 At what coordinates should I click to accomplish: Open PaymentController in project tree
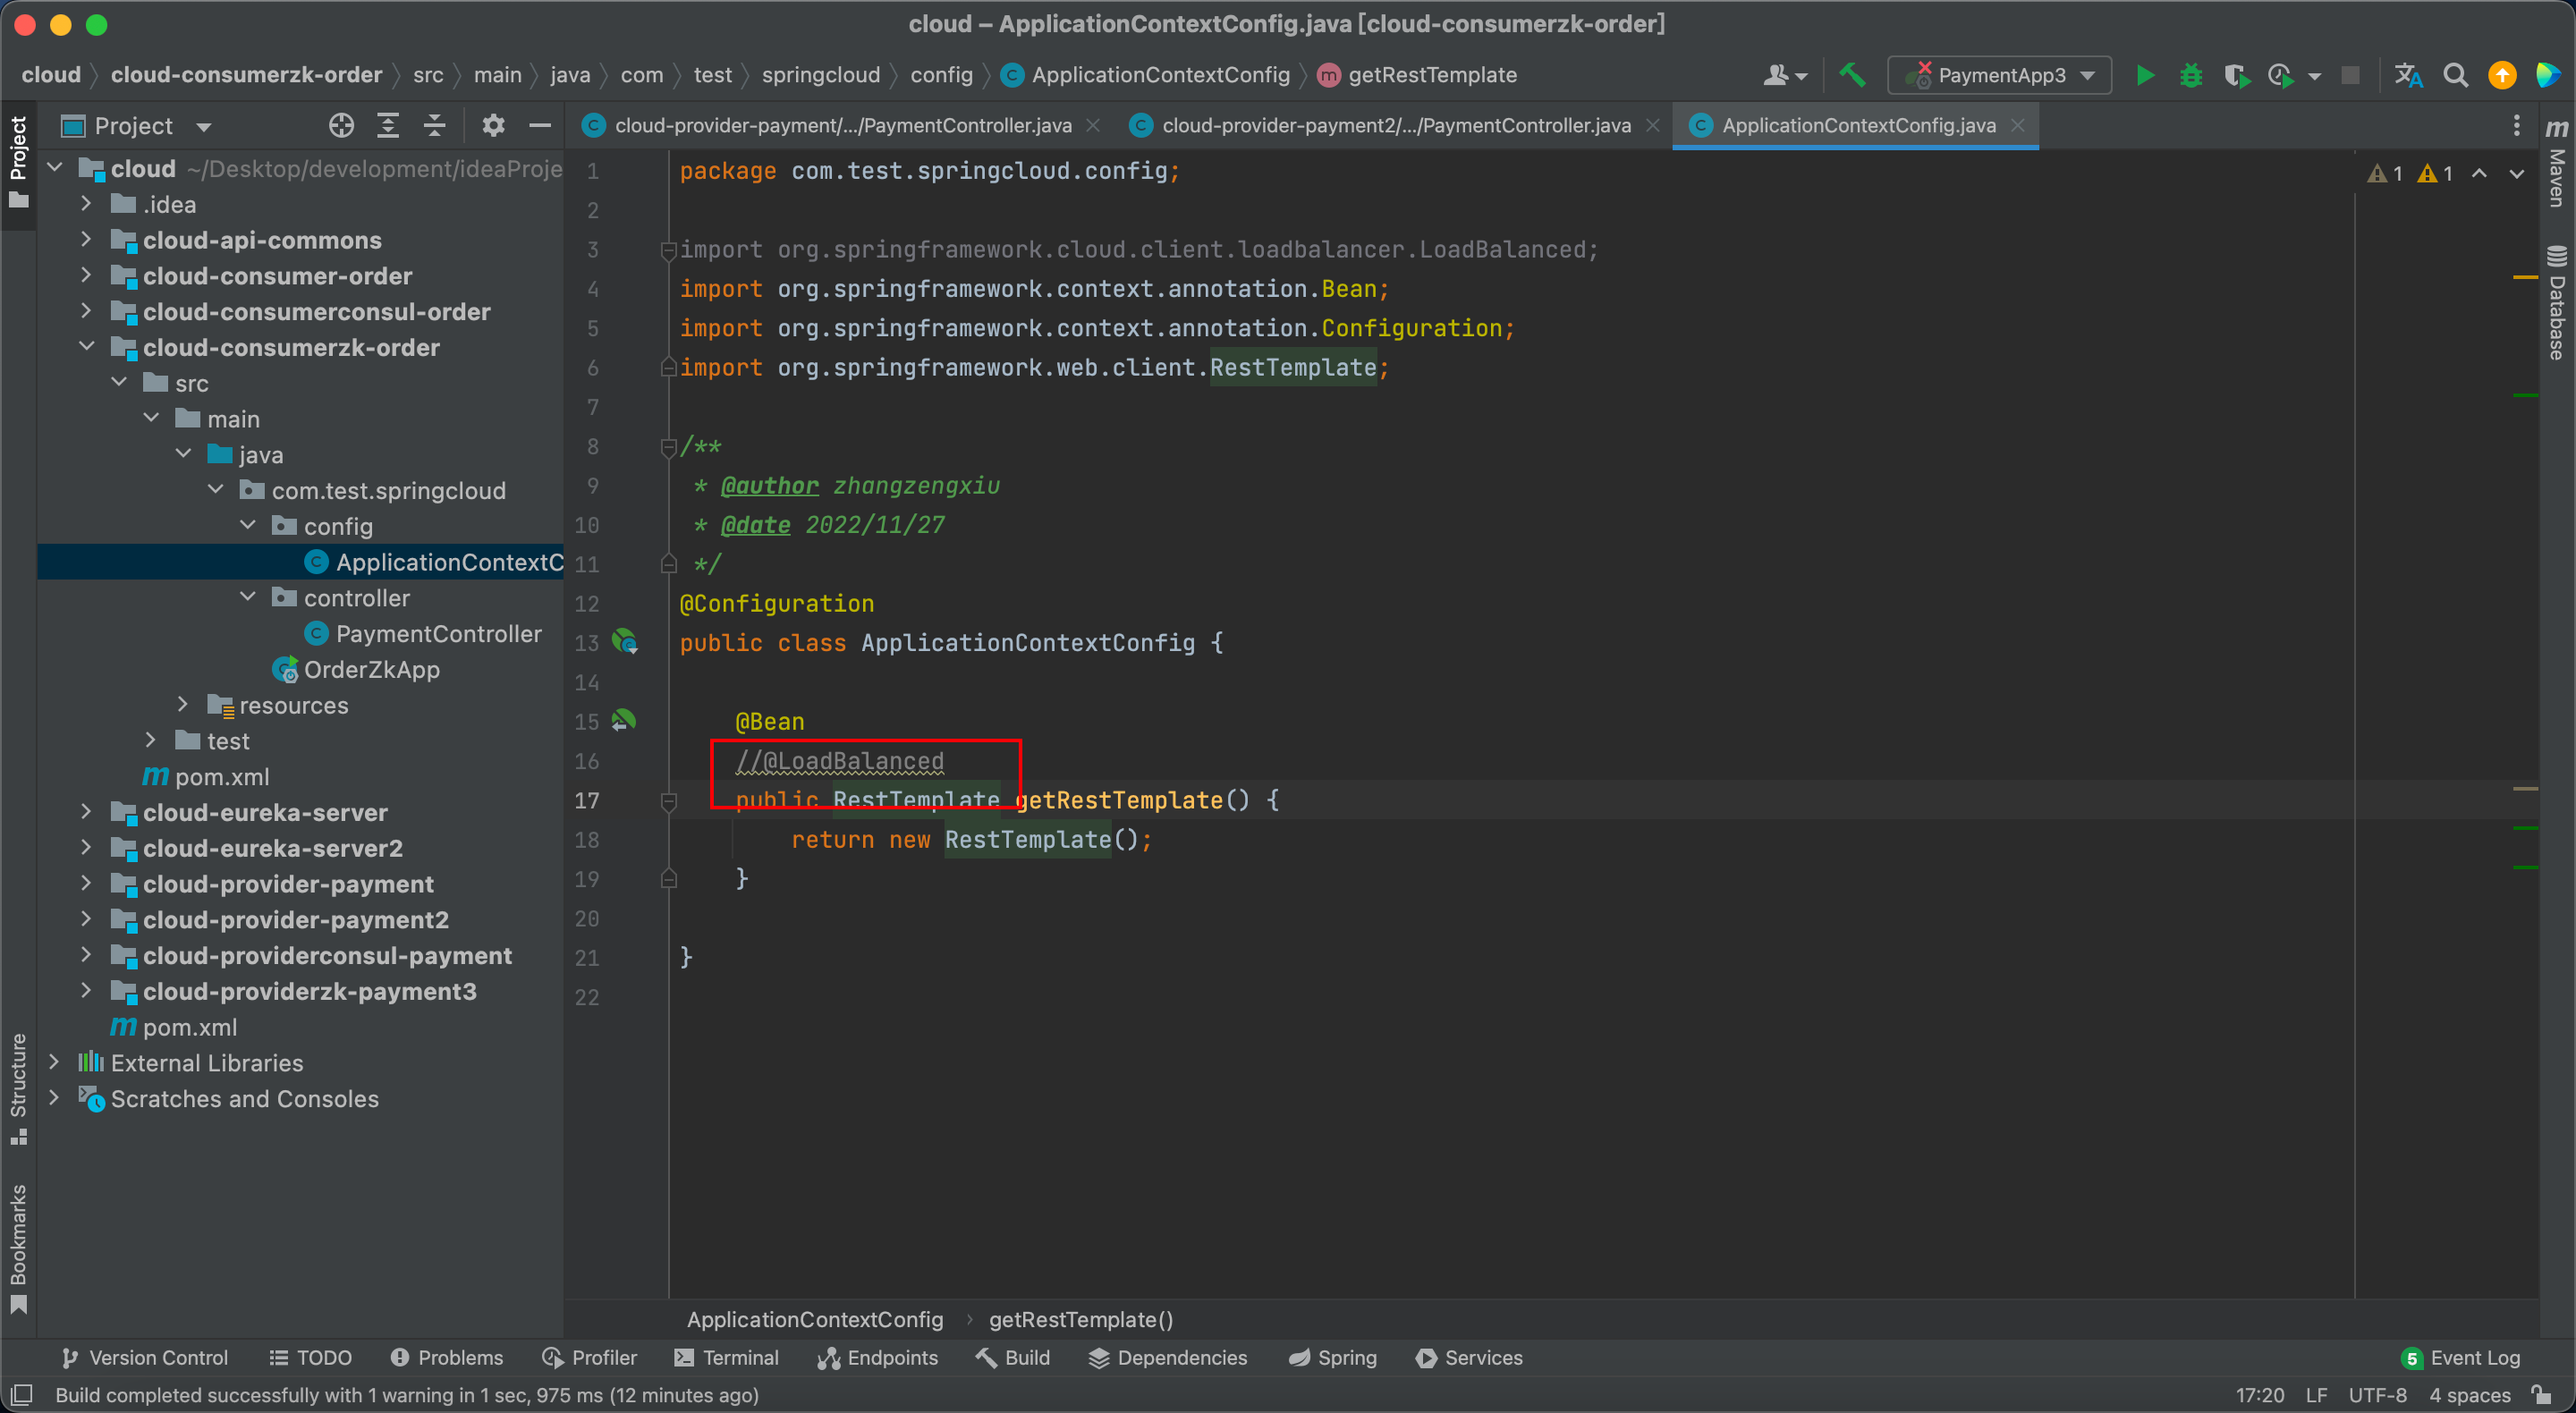(x=438, y=633)
